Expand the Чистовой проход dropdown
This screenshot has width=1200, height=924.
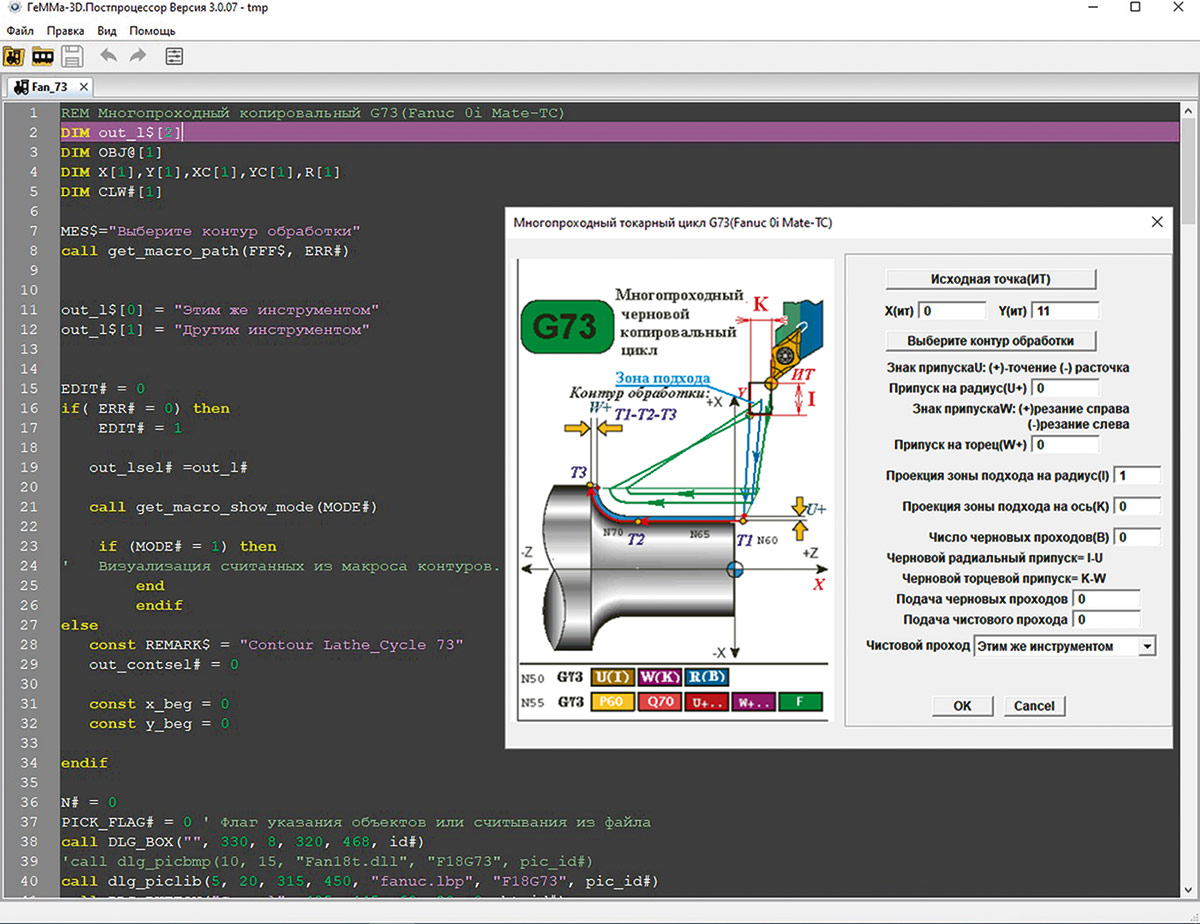[1146, 647]
